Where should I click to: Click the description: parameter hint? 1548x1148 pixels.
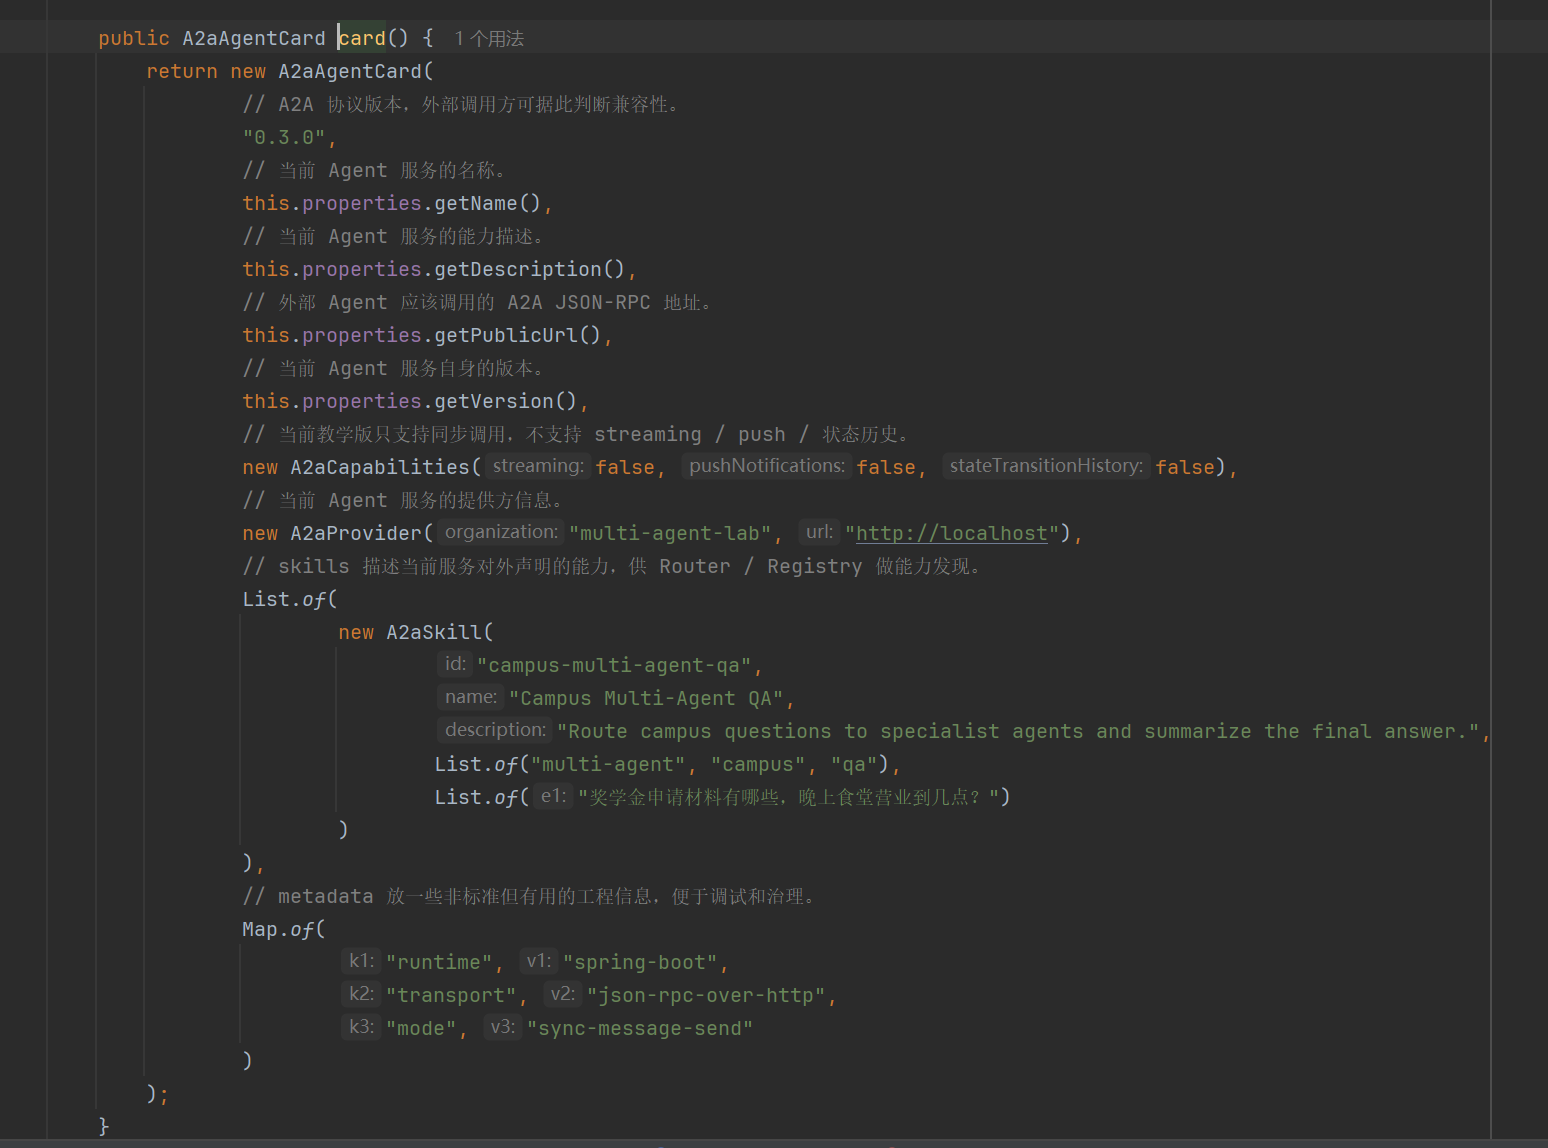[495, 730]
